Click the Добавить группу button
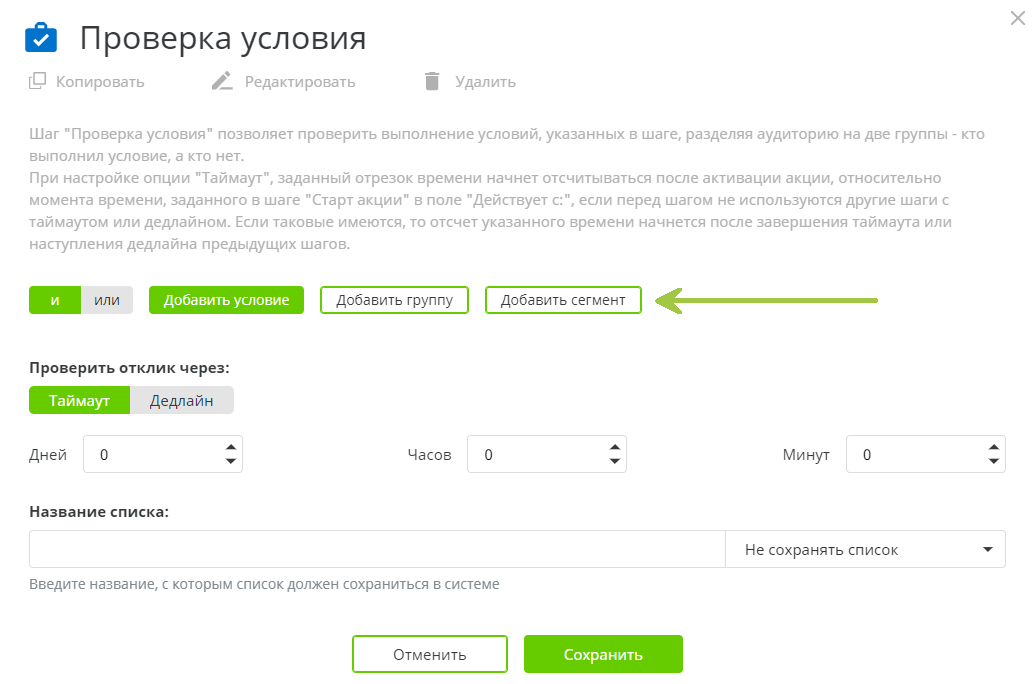Viewport: 1036px width, 684px height. point(394,299)
